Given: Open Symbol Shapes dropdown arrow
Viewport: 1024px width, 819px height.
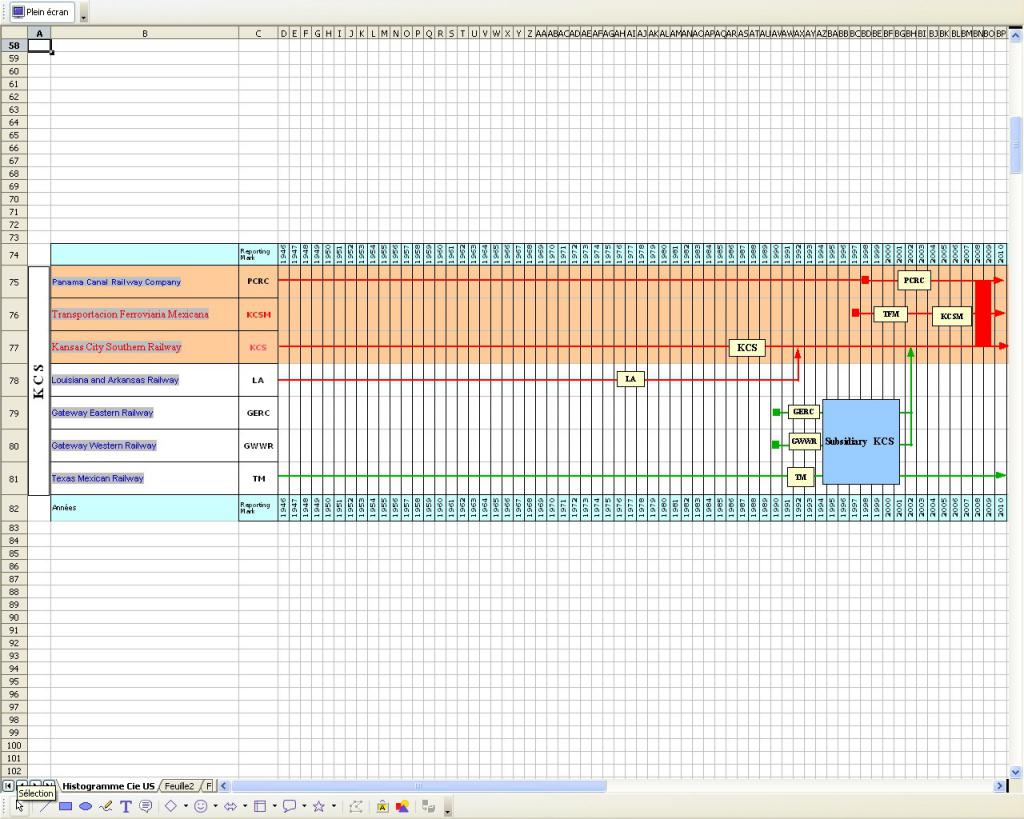Looking at the screenshot, I should point(215,807).
